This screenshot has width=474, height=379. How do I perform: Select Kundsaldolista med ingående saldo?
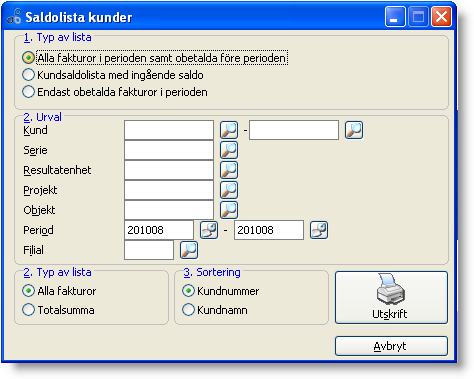coord(113,75)
